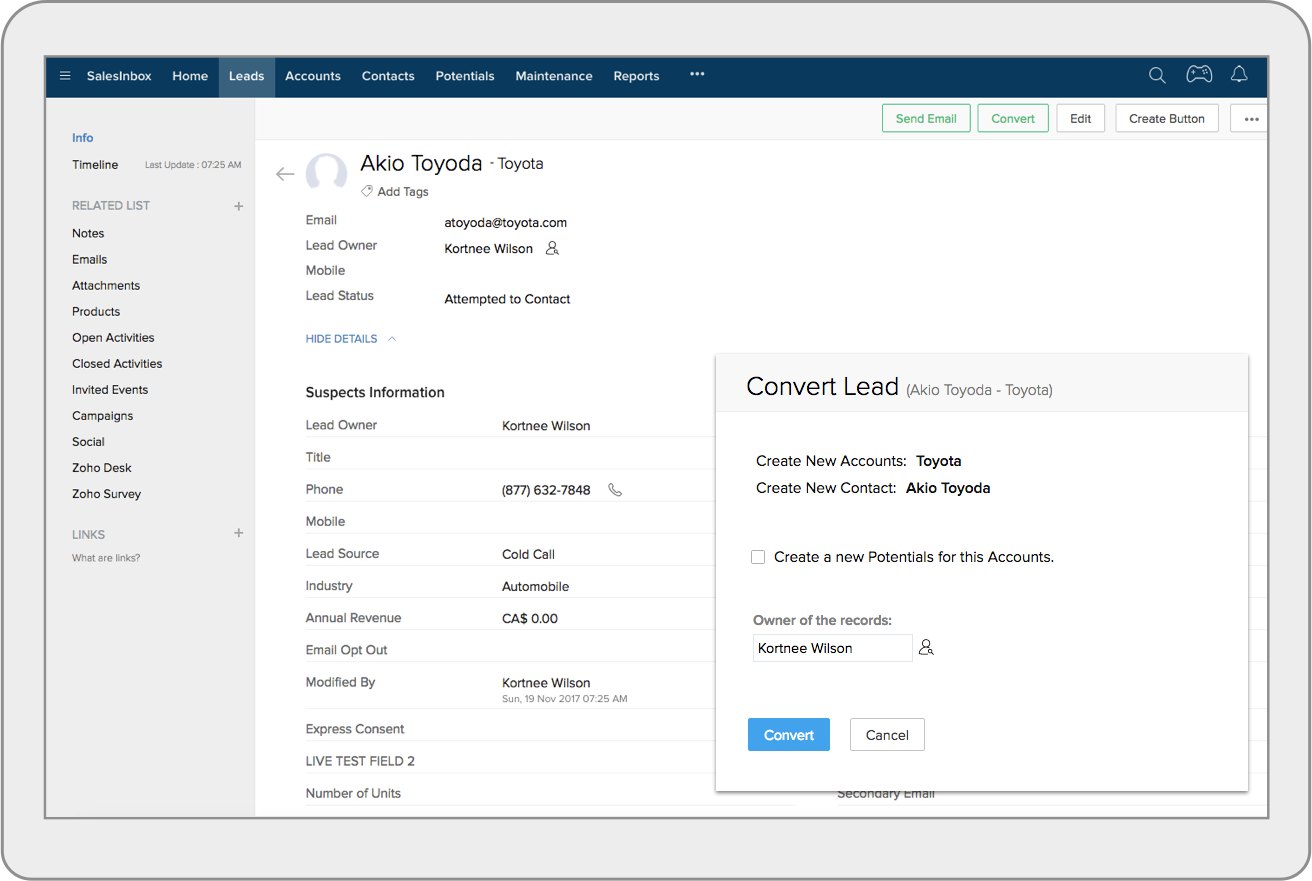Open Notes related list
This screenshot has width=1312, height=881.
click(x=88, y=233)
